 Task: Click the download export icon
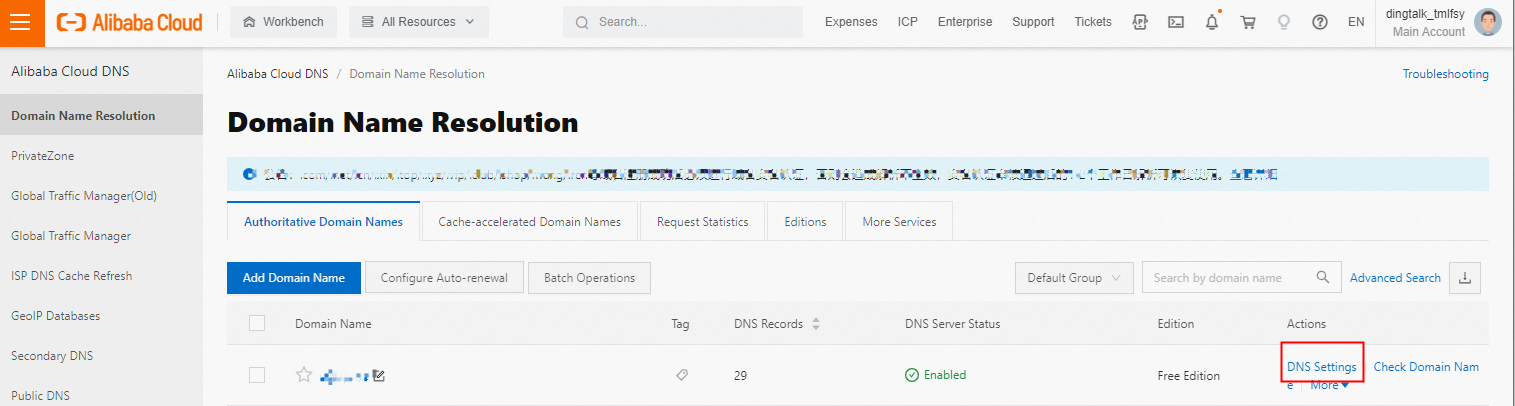(1465, 278)
